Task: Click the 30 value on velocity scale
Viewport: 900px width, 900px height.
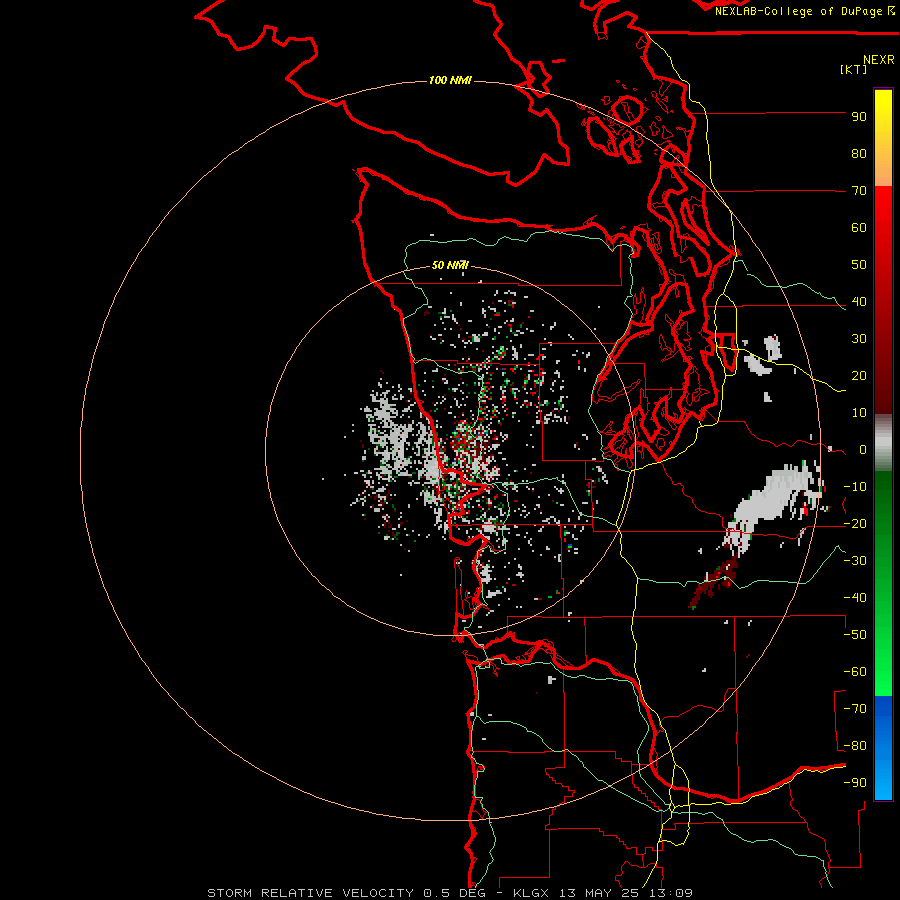Action: click(x=859, y=339)
